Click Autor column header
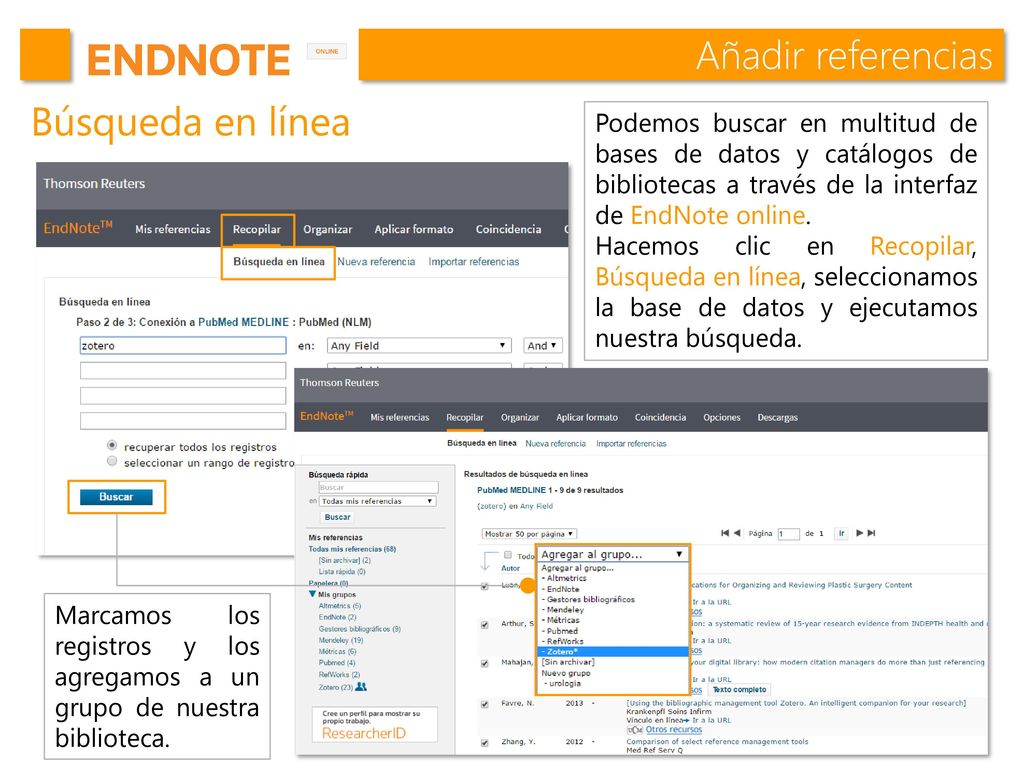The width and height of the screenshot is (1024, 768). 510,568
